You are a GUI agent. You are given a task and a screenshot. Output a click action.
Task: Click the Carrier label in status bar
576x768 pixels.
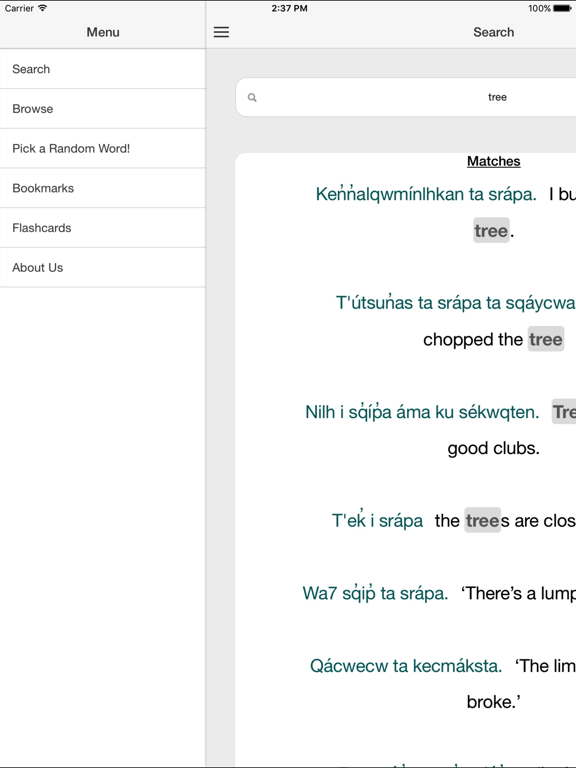[19, 8]
